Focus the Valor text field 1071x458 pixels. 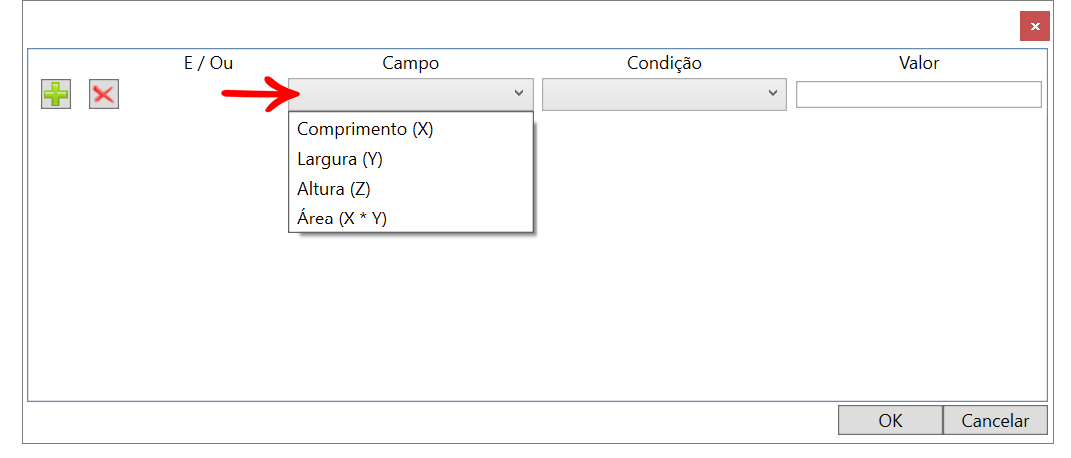click(x=919, y=94)
